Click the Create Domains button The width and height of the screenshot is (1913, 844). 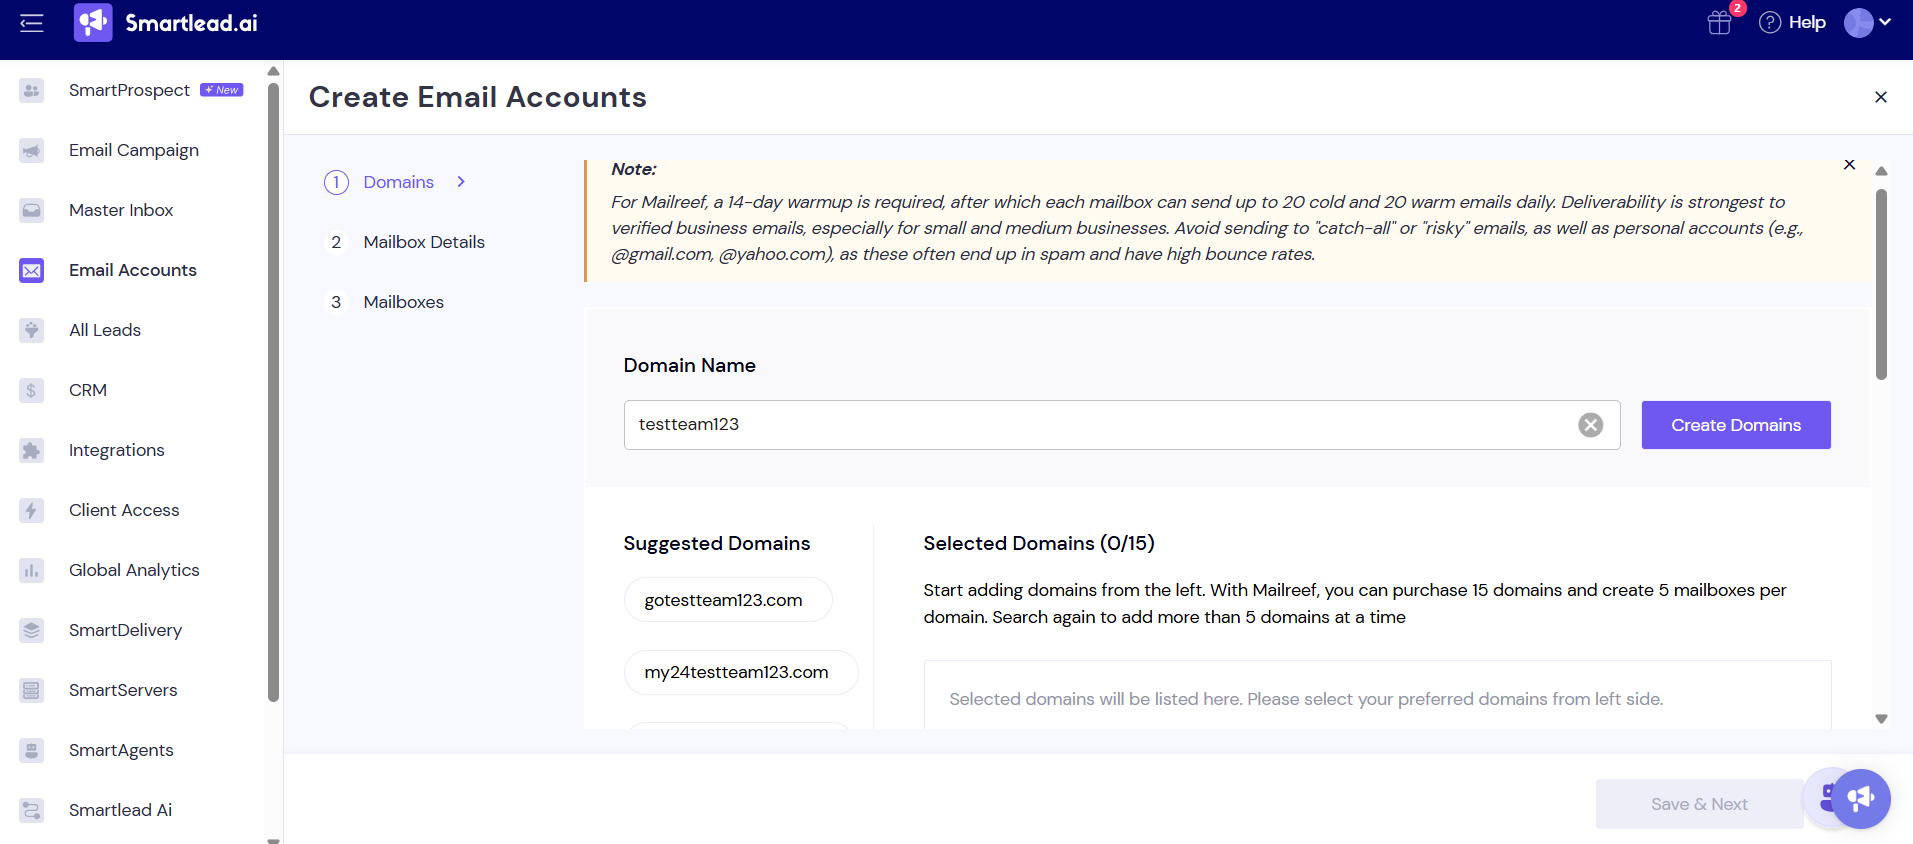[1736, 425]
